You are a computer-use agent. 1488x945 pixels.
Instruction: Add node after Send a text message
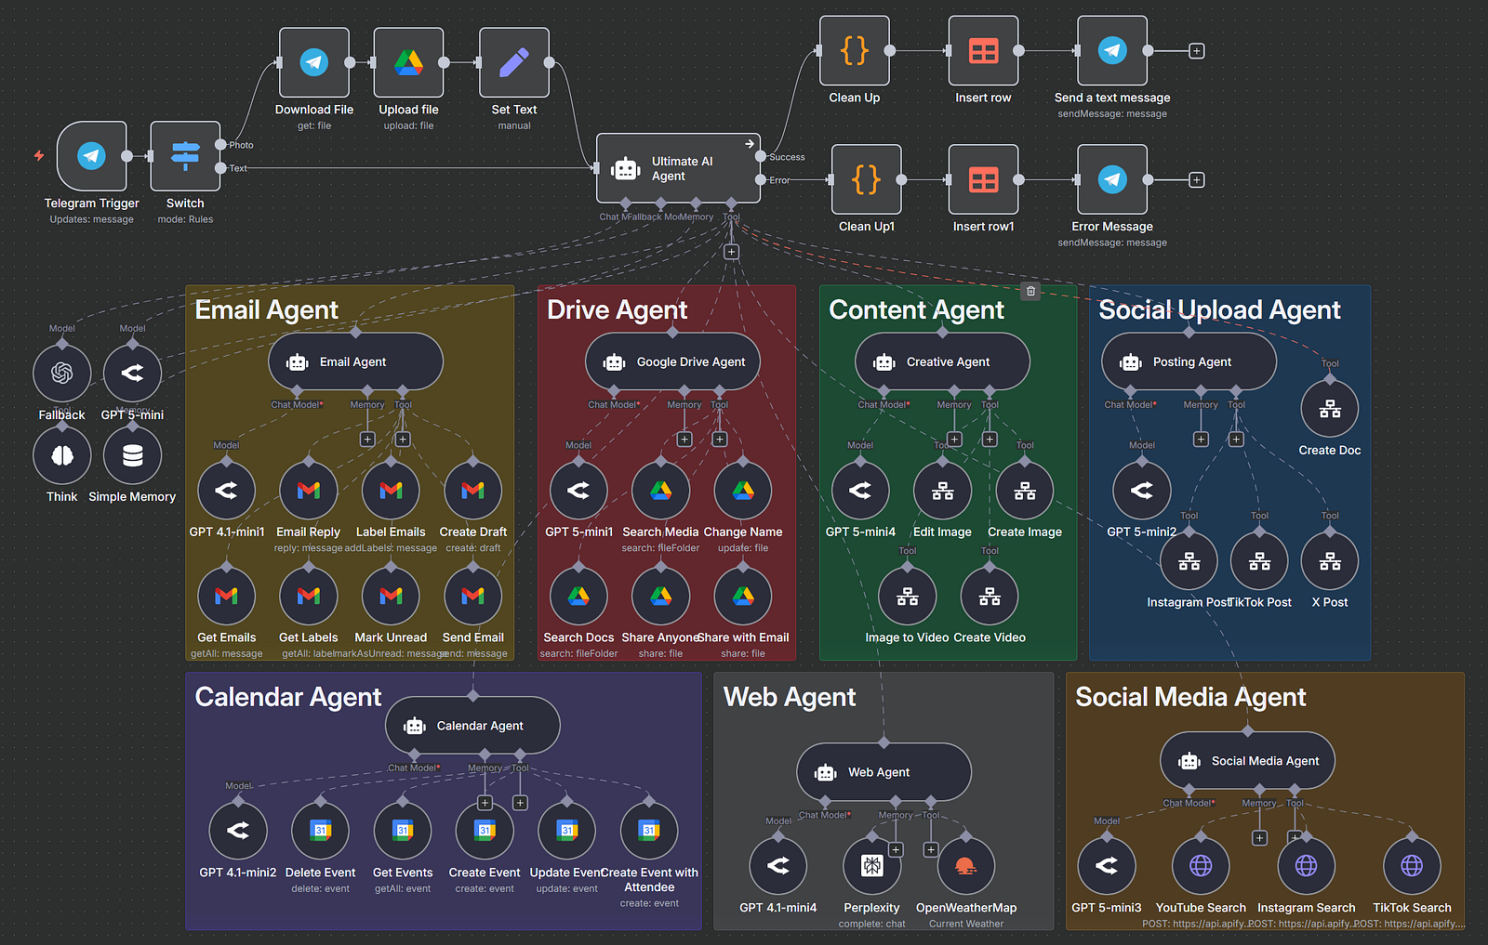coord(1196,51)
